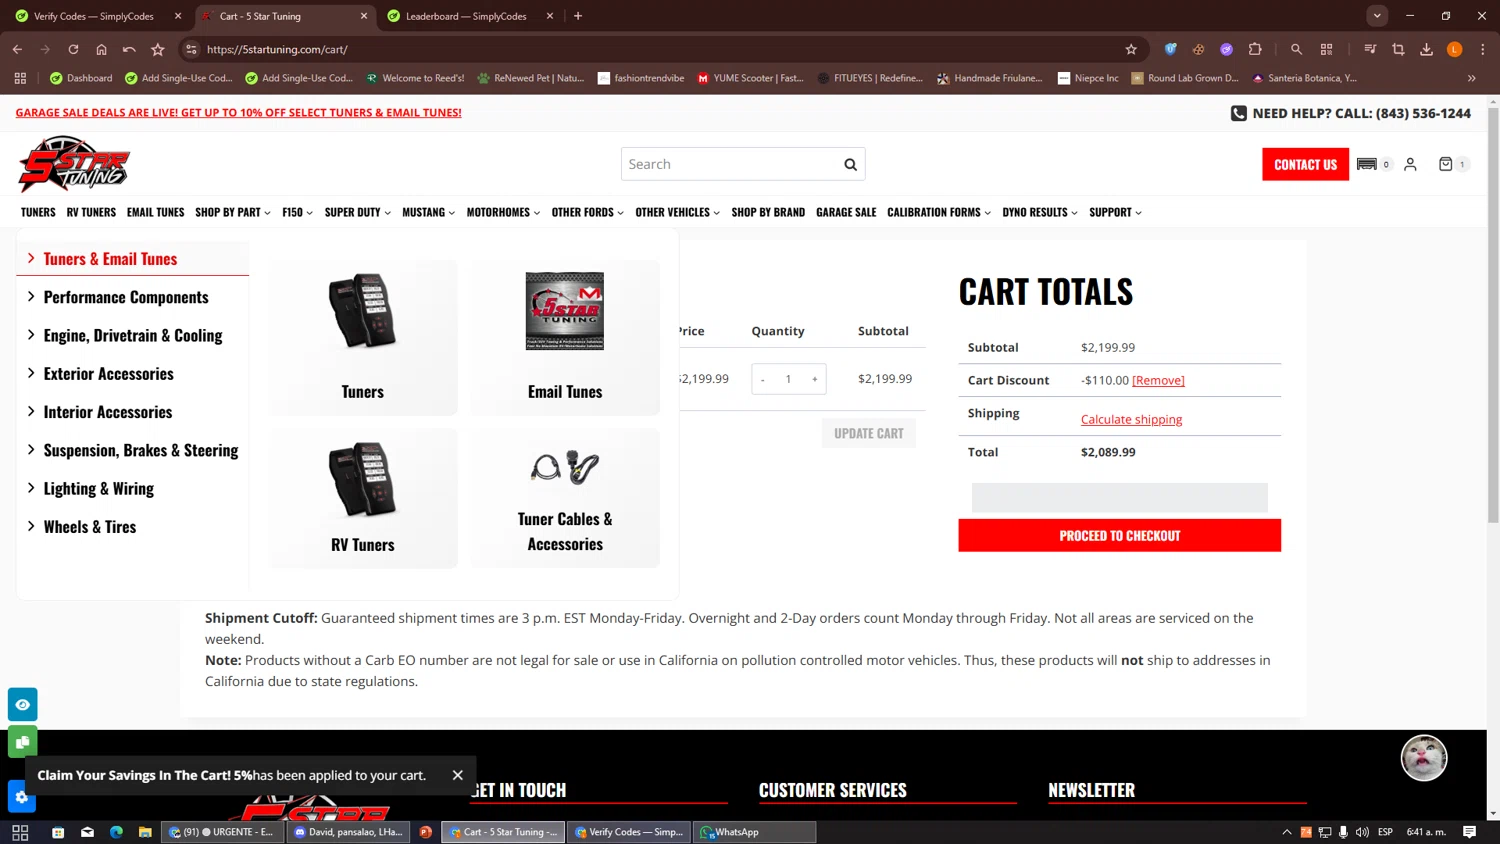Screen dimensions: 1500x844
Task: Expand Performance Components category
Action: tap(133, 297)
